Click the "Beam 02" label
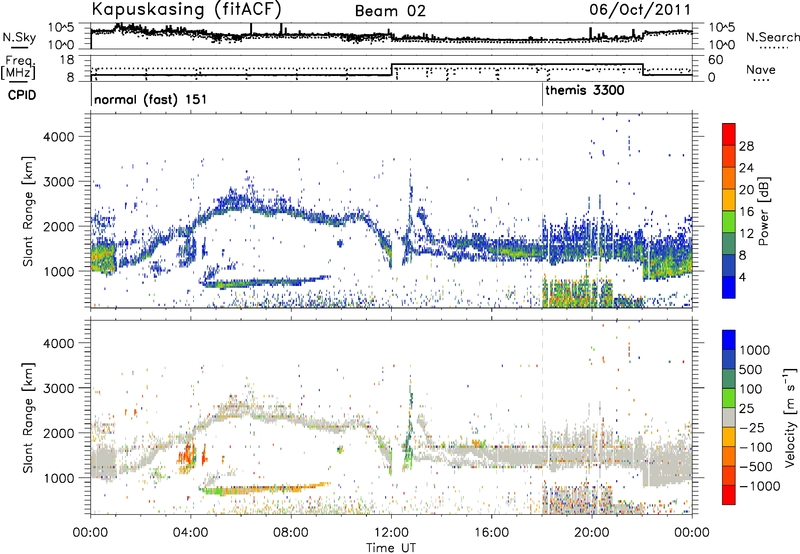Screen dimensions: 800x554 390,11
